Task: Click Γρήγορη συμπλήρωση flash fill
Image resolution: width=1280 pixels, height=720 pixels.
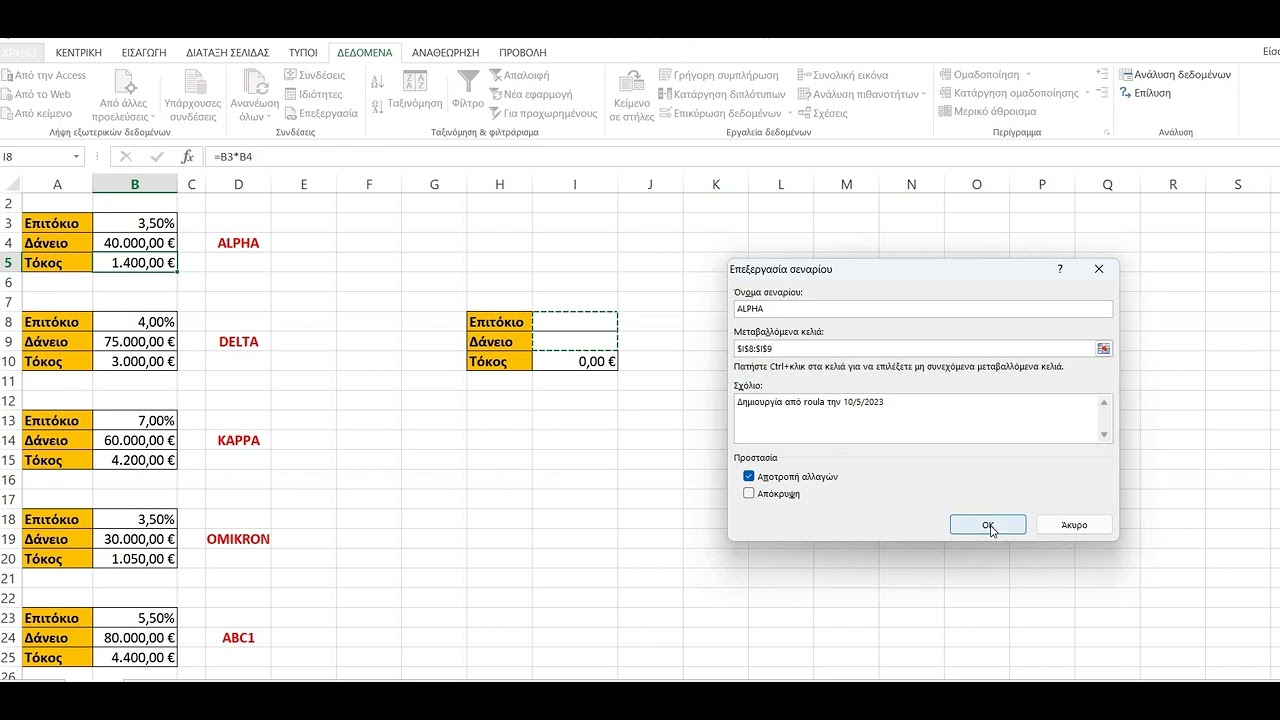Action: click(719, 75)
